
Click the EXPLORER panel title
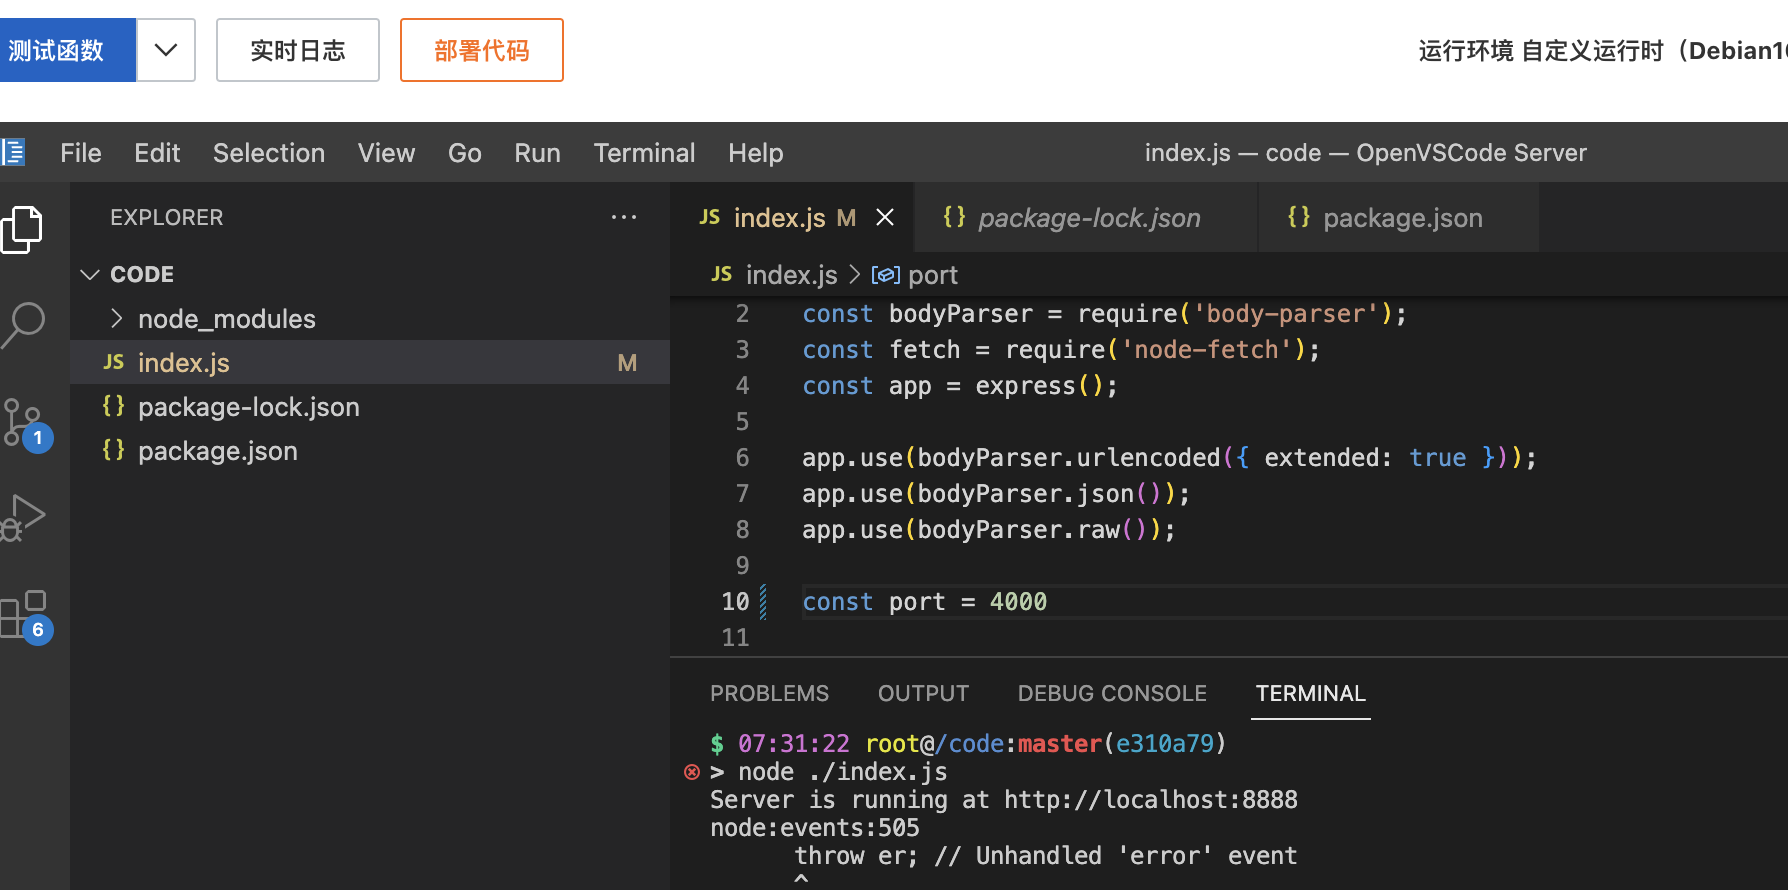coord(167,217)
